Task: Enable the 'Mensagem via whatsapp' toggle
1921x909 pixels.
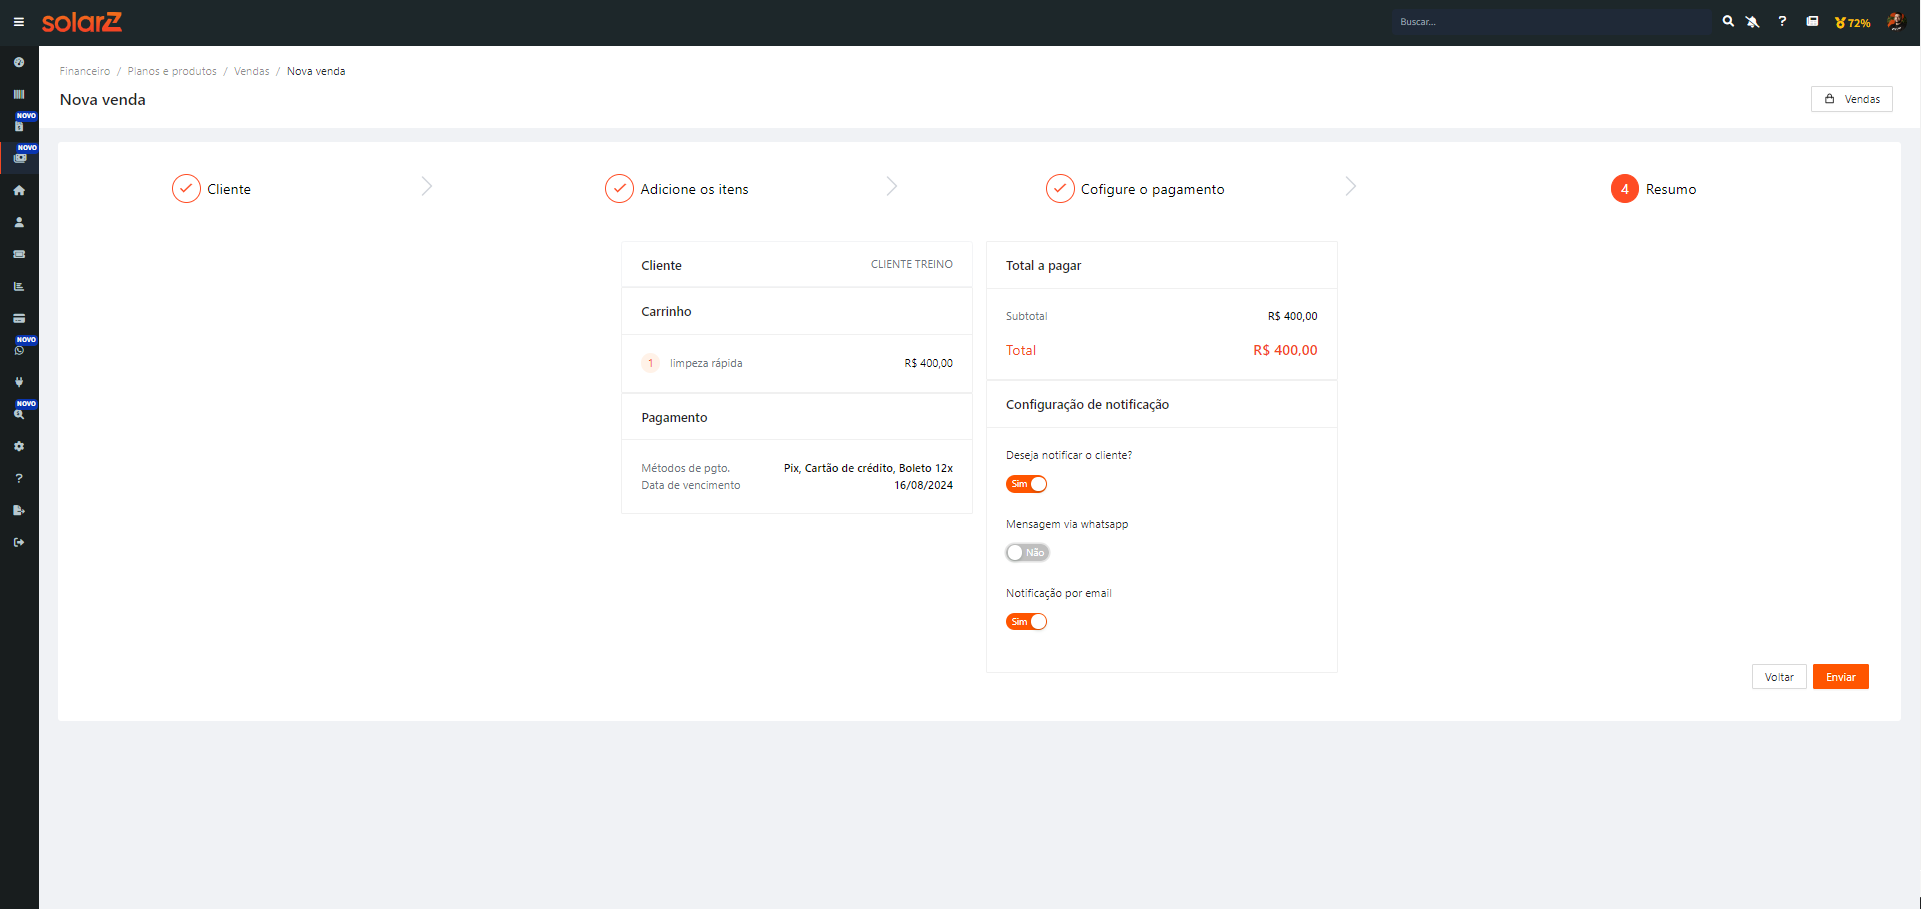Action: pos(1026,553)
